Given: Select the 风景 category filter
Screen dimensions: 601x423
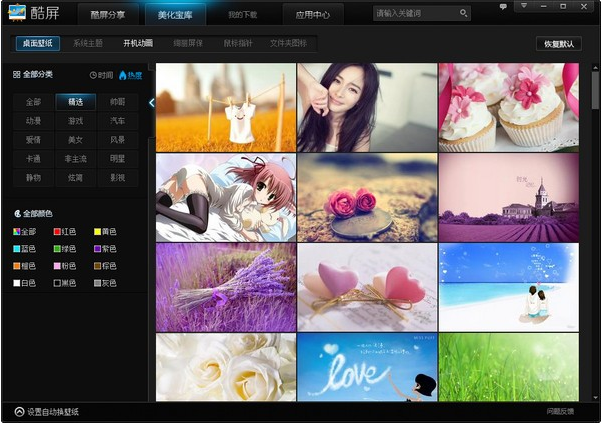Looking at the screenshot, I should point(118,140).
